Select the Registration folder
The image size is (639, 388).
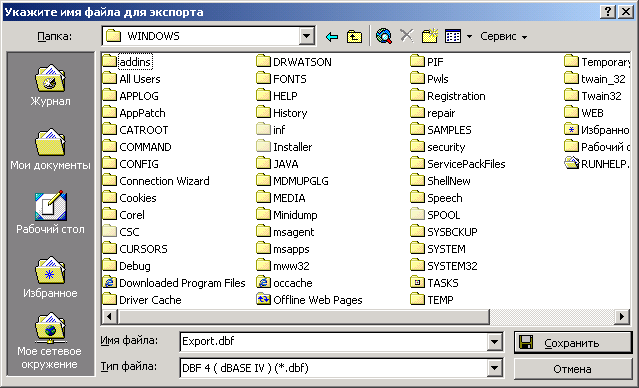coord(448,96)
